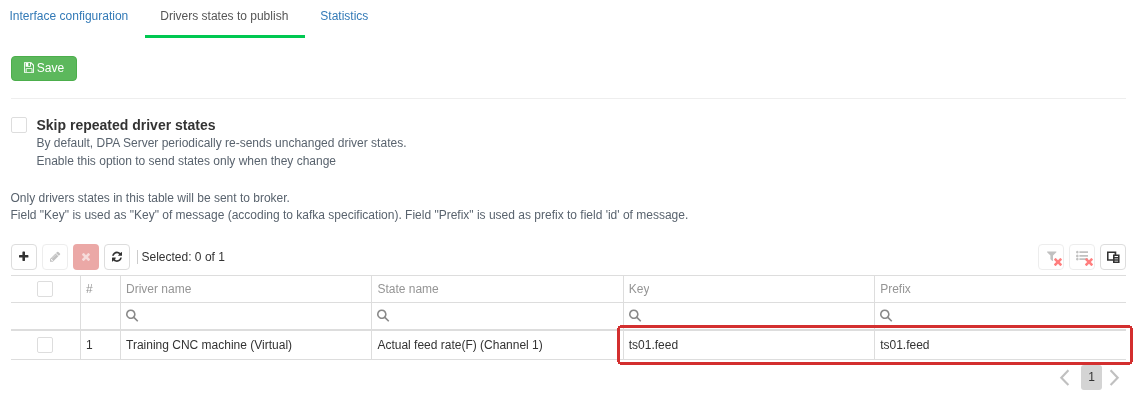Click the pencil edit icon

point(55,256)
